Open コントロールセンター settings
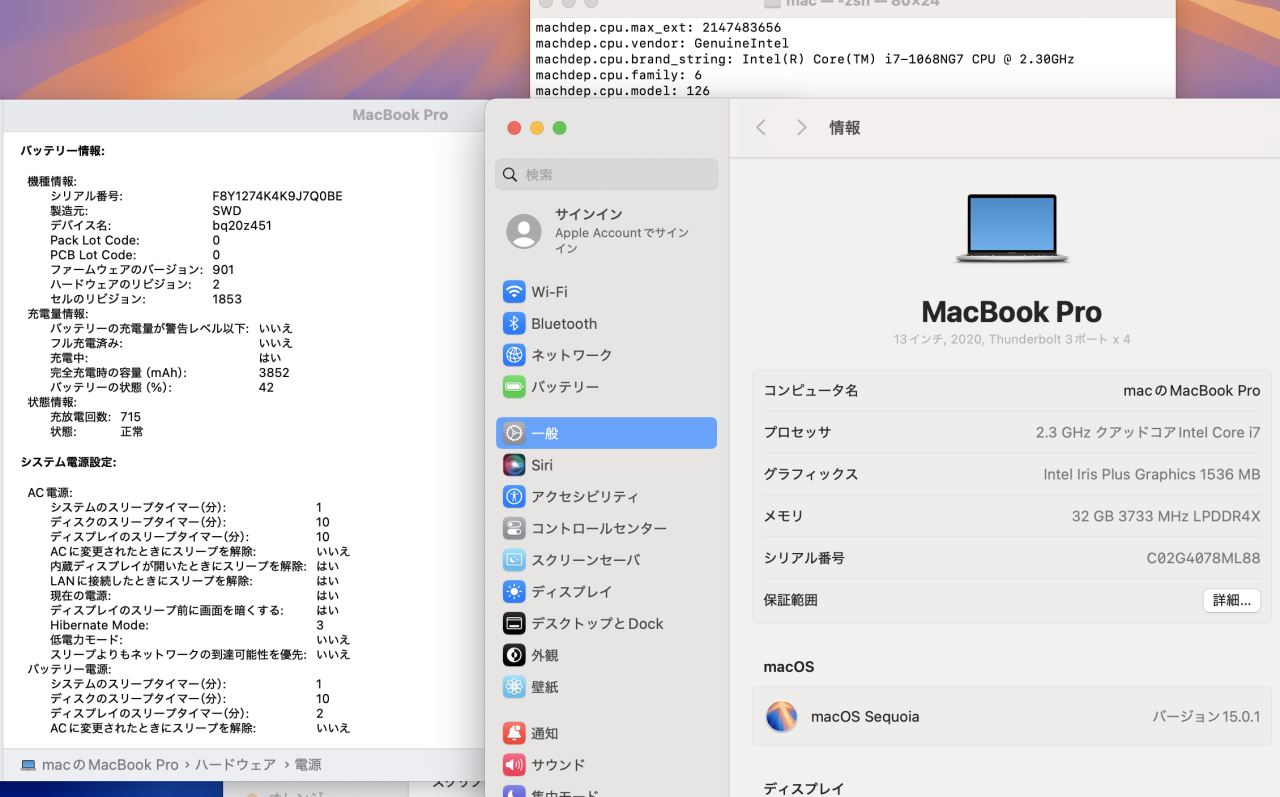The image size is (1280, 797). click(x=598, y=528)
